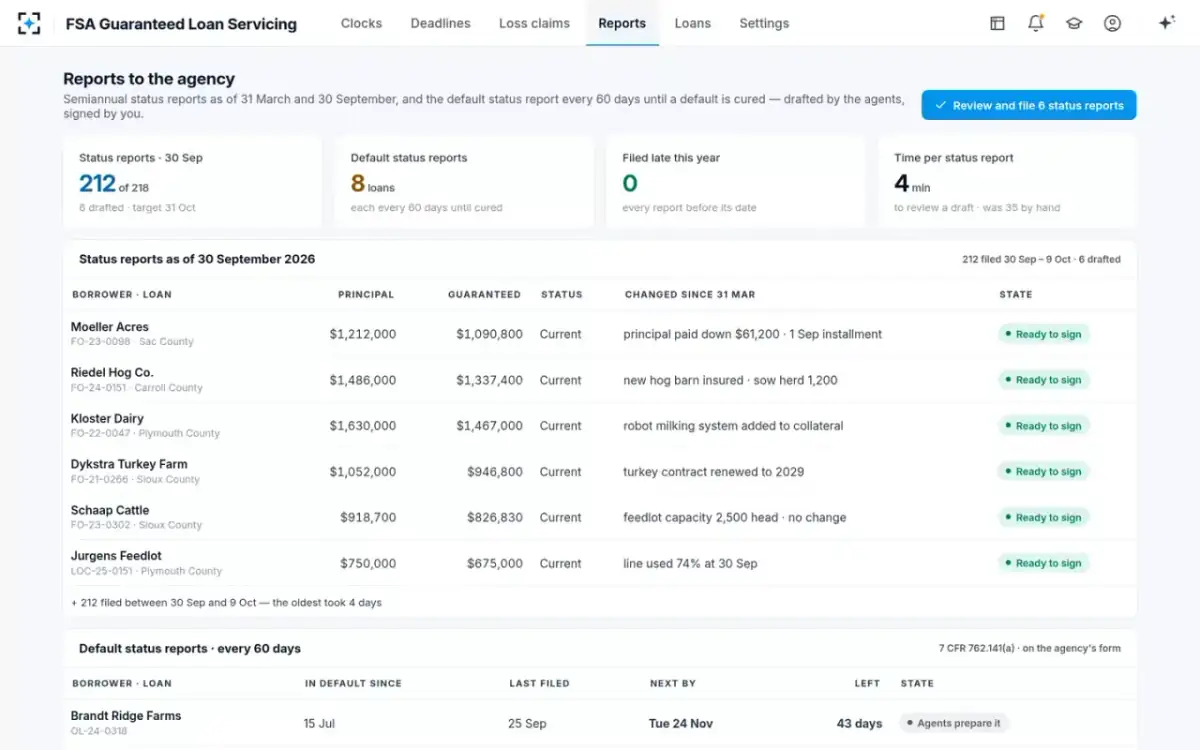
Task: Click Ready to sign for Riedel Hog Co.
Action: coord(1043,380)
